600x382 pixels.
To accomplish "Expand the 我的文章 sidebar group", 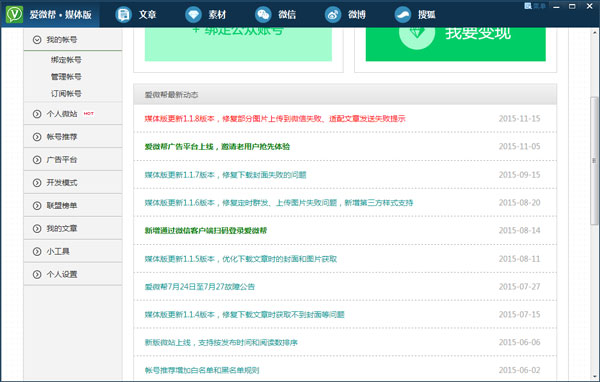I will coord(73,229).
